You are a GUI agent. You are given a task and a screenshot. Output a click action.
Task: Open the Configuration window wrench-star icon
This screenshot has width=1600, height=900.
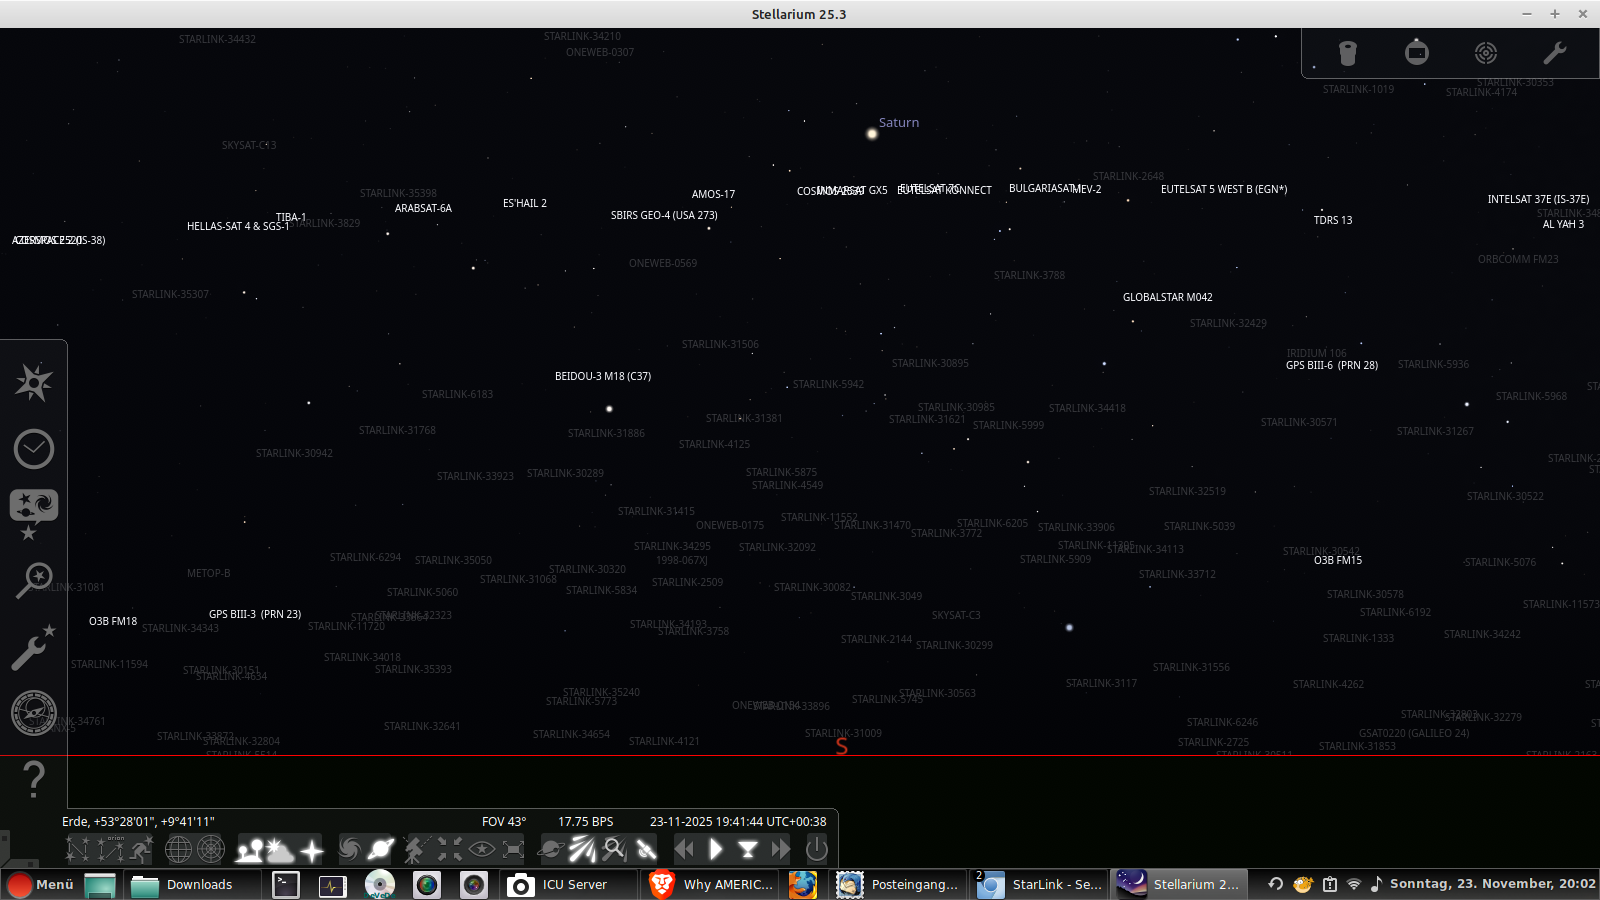tap(33, 647)
